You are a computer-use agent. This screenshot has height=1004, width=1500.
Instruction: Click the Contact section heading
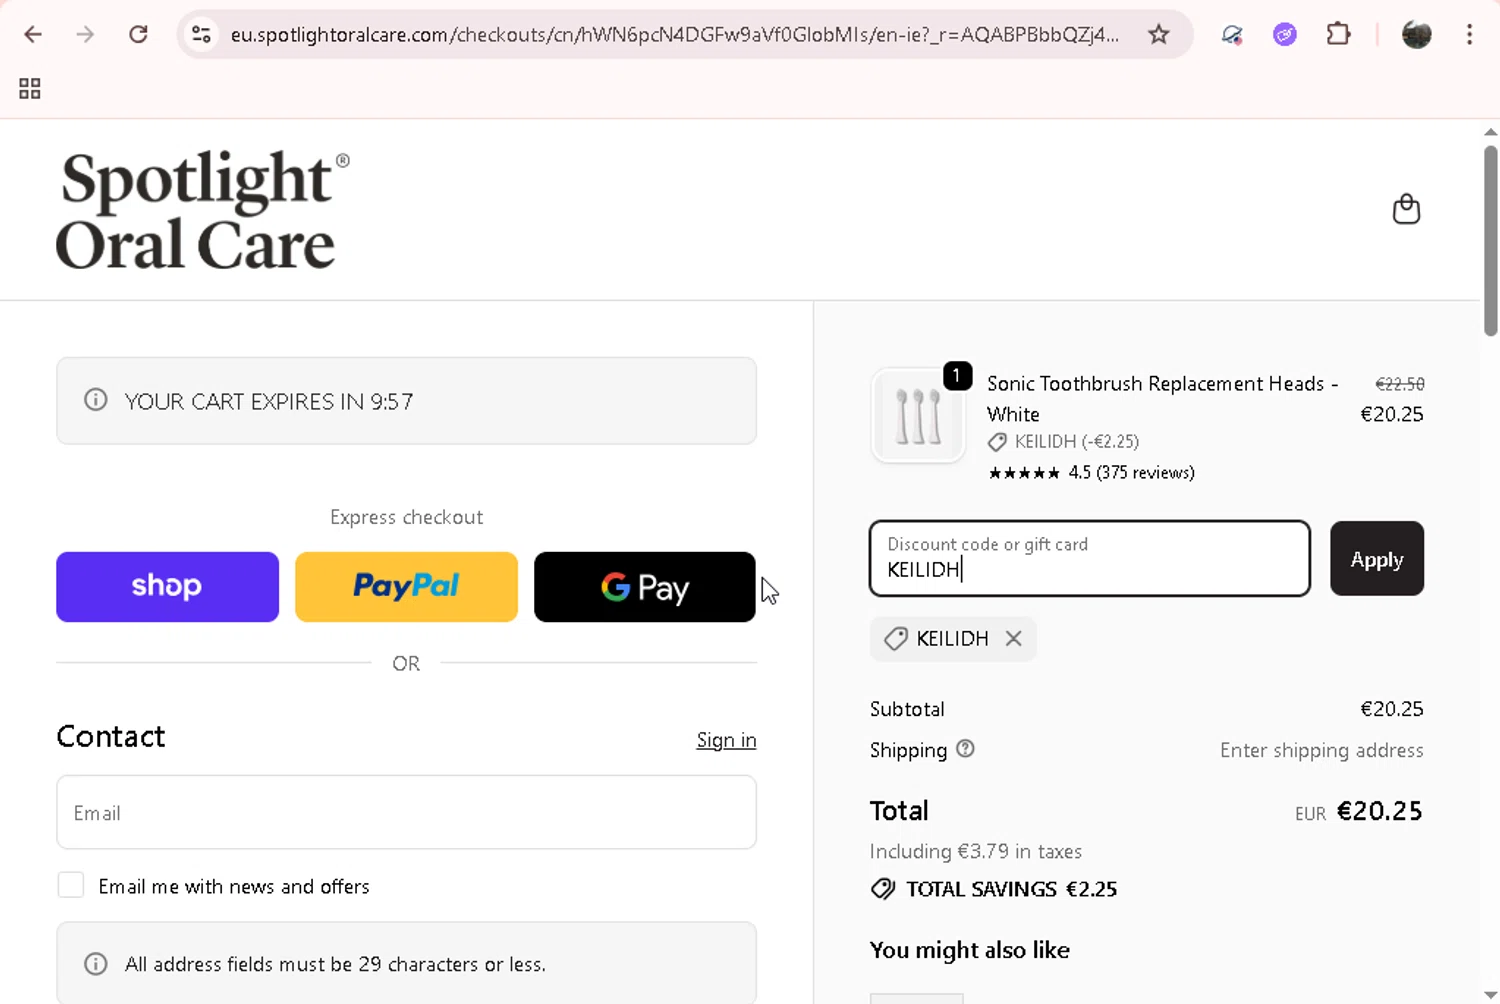(x=111, y=737)
